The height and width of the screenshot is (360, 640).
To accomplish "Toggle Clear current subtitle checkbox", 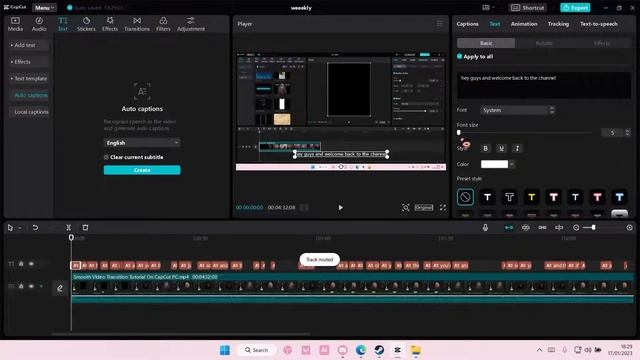I will pyautogui.click(x=106, y=157).
